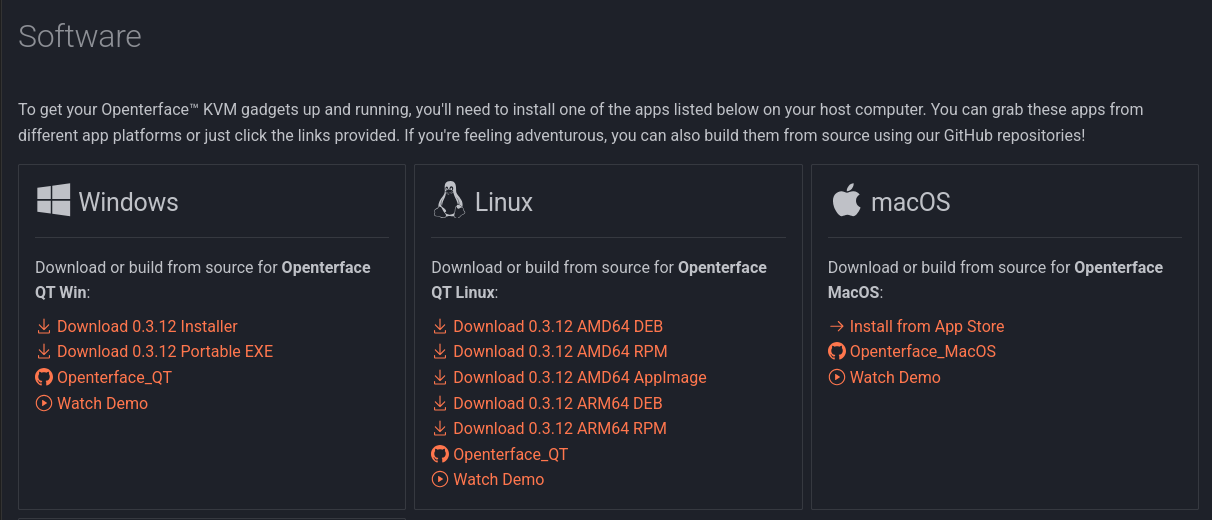Screen dimensions: 1212x520
Task: Download 0.3.12 AMD64 DEB package
Action: click(558, 326)
